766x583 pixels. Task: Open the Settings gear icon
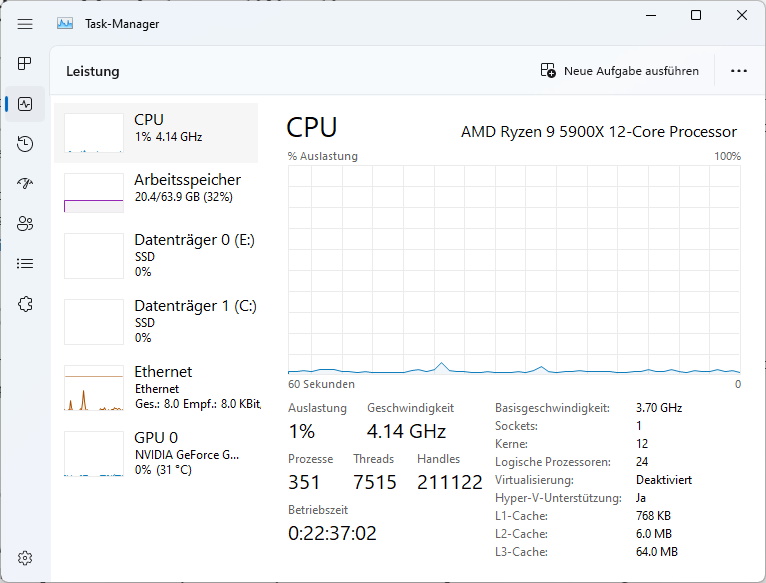pyautogui.click(x=25, y=558)
